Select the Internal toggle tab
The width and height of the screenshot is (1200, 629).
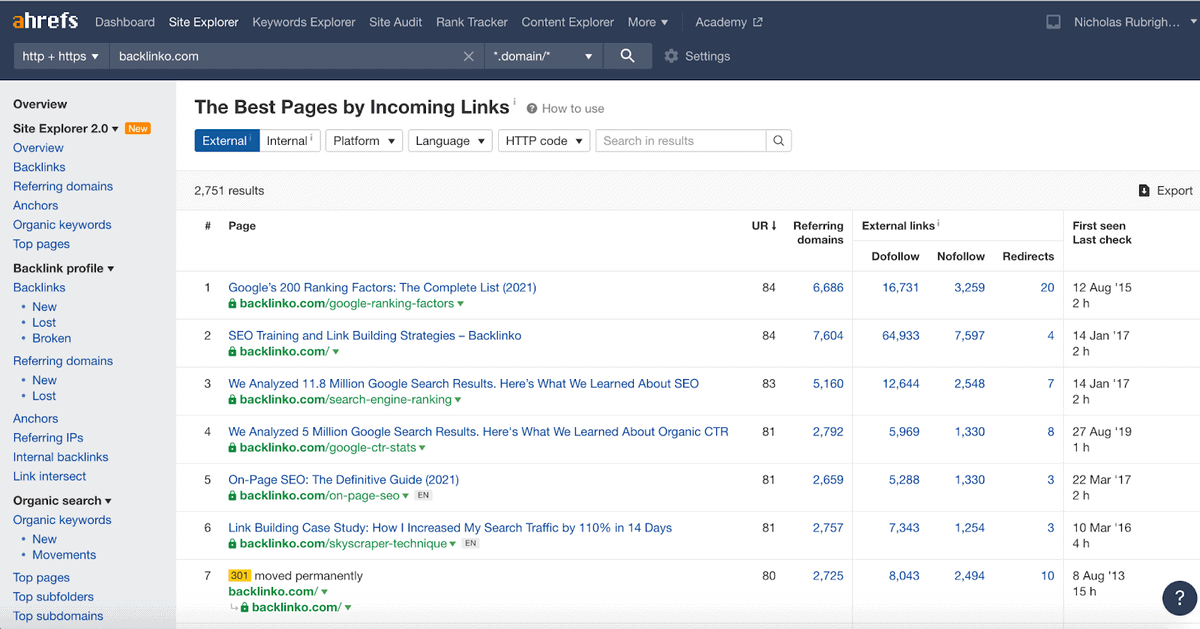[x=290, y=141]
